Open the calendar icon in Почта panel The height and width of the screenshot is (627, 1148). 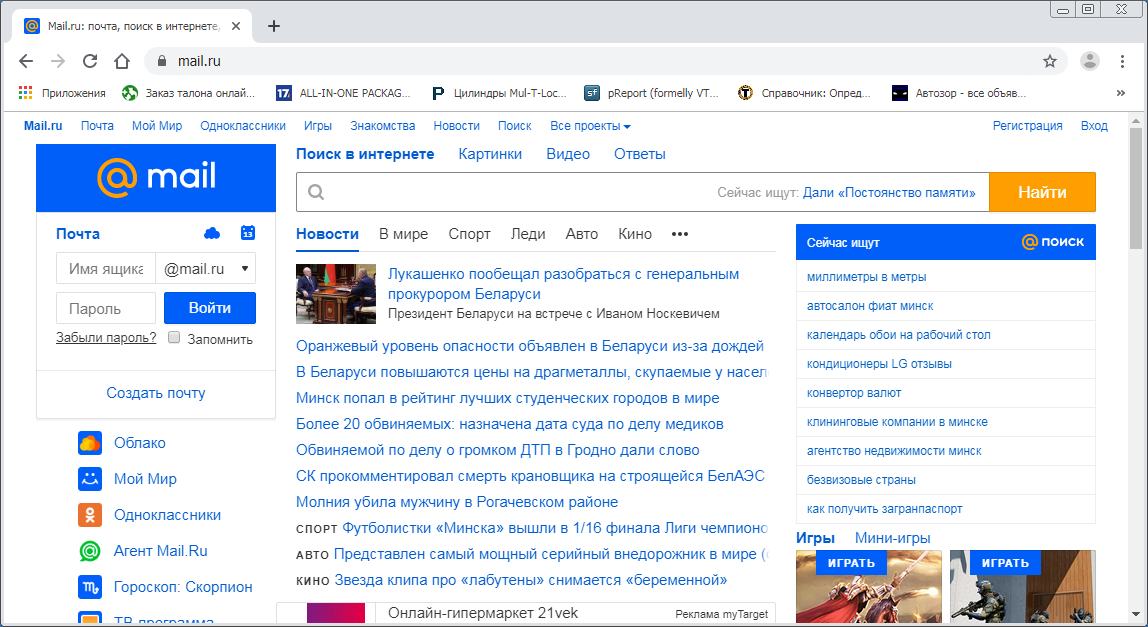click(x=248, y=233)
